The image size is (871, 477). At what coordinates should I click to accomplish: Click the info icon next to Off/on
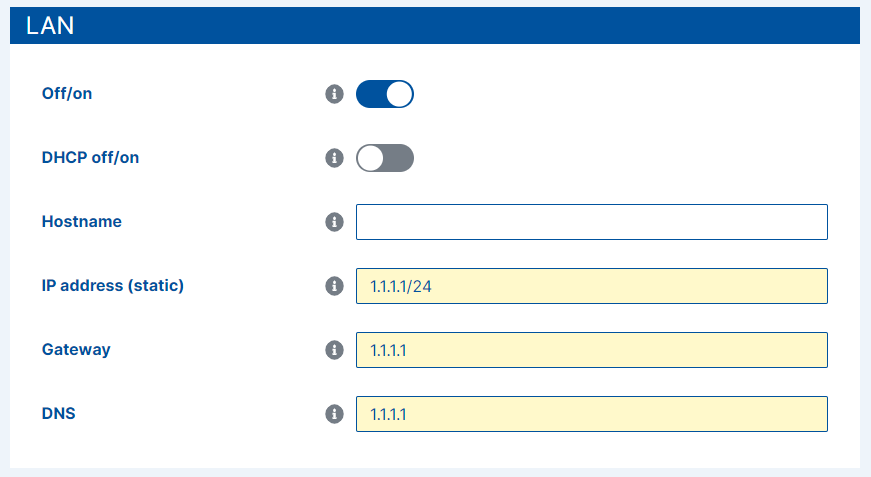[x=334, y=95]
